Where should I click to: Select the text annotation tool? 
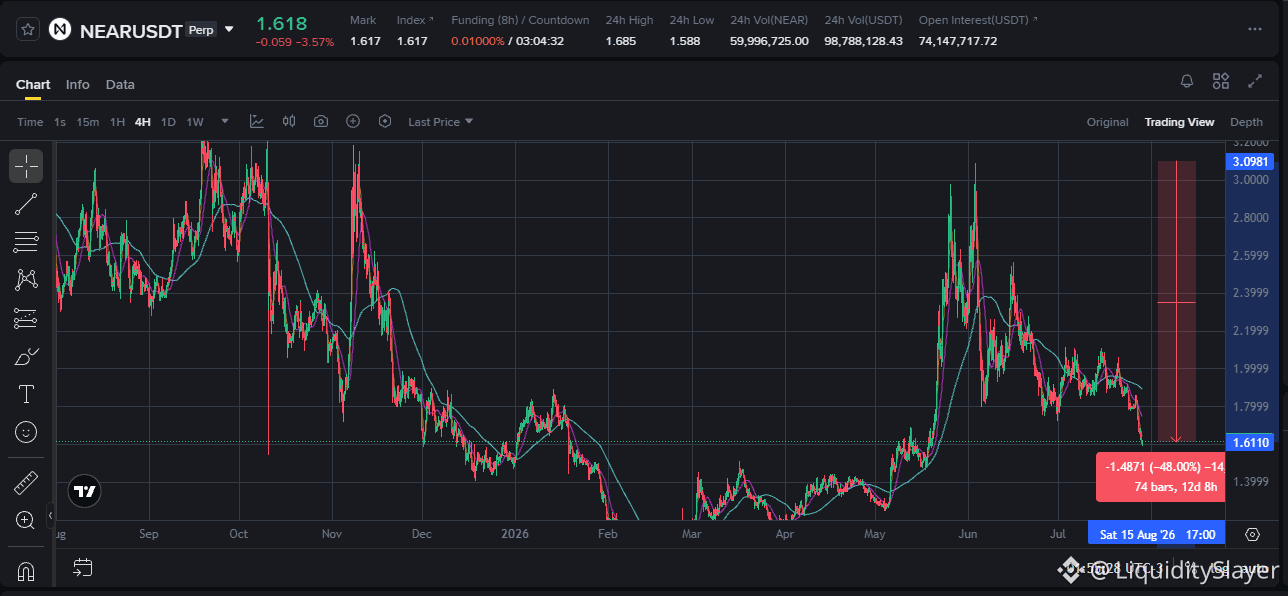[26, 394]
